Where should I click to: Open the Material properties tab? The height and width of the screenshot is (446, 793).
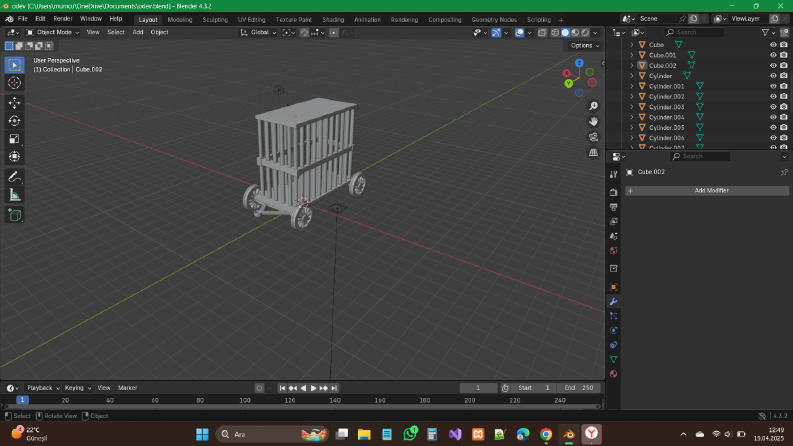coord(613,374)
